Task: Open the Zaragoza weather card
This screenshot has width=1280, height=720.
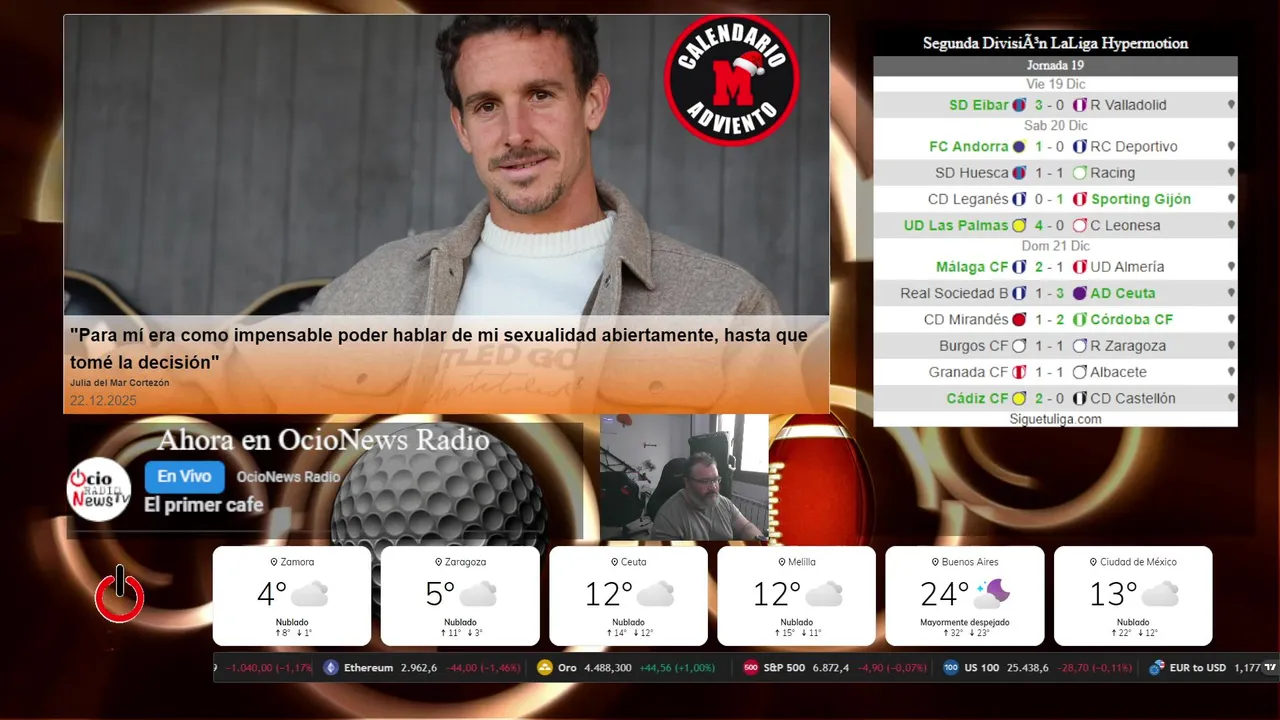Action: (x=460, y=596)
